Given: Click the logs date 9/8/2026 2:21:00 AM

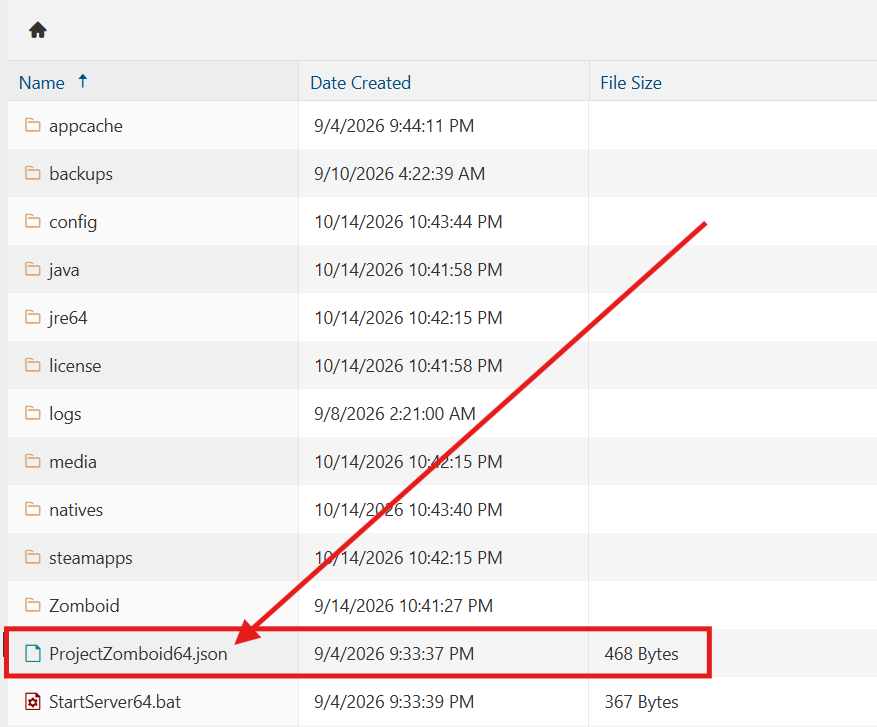Looking at the screenshot, I should (x=394, y=414).
